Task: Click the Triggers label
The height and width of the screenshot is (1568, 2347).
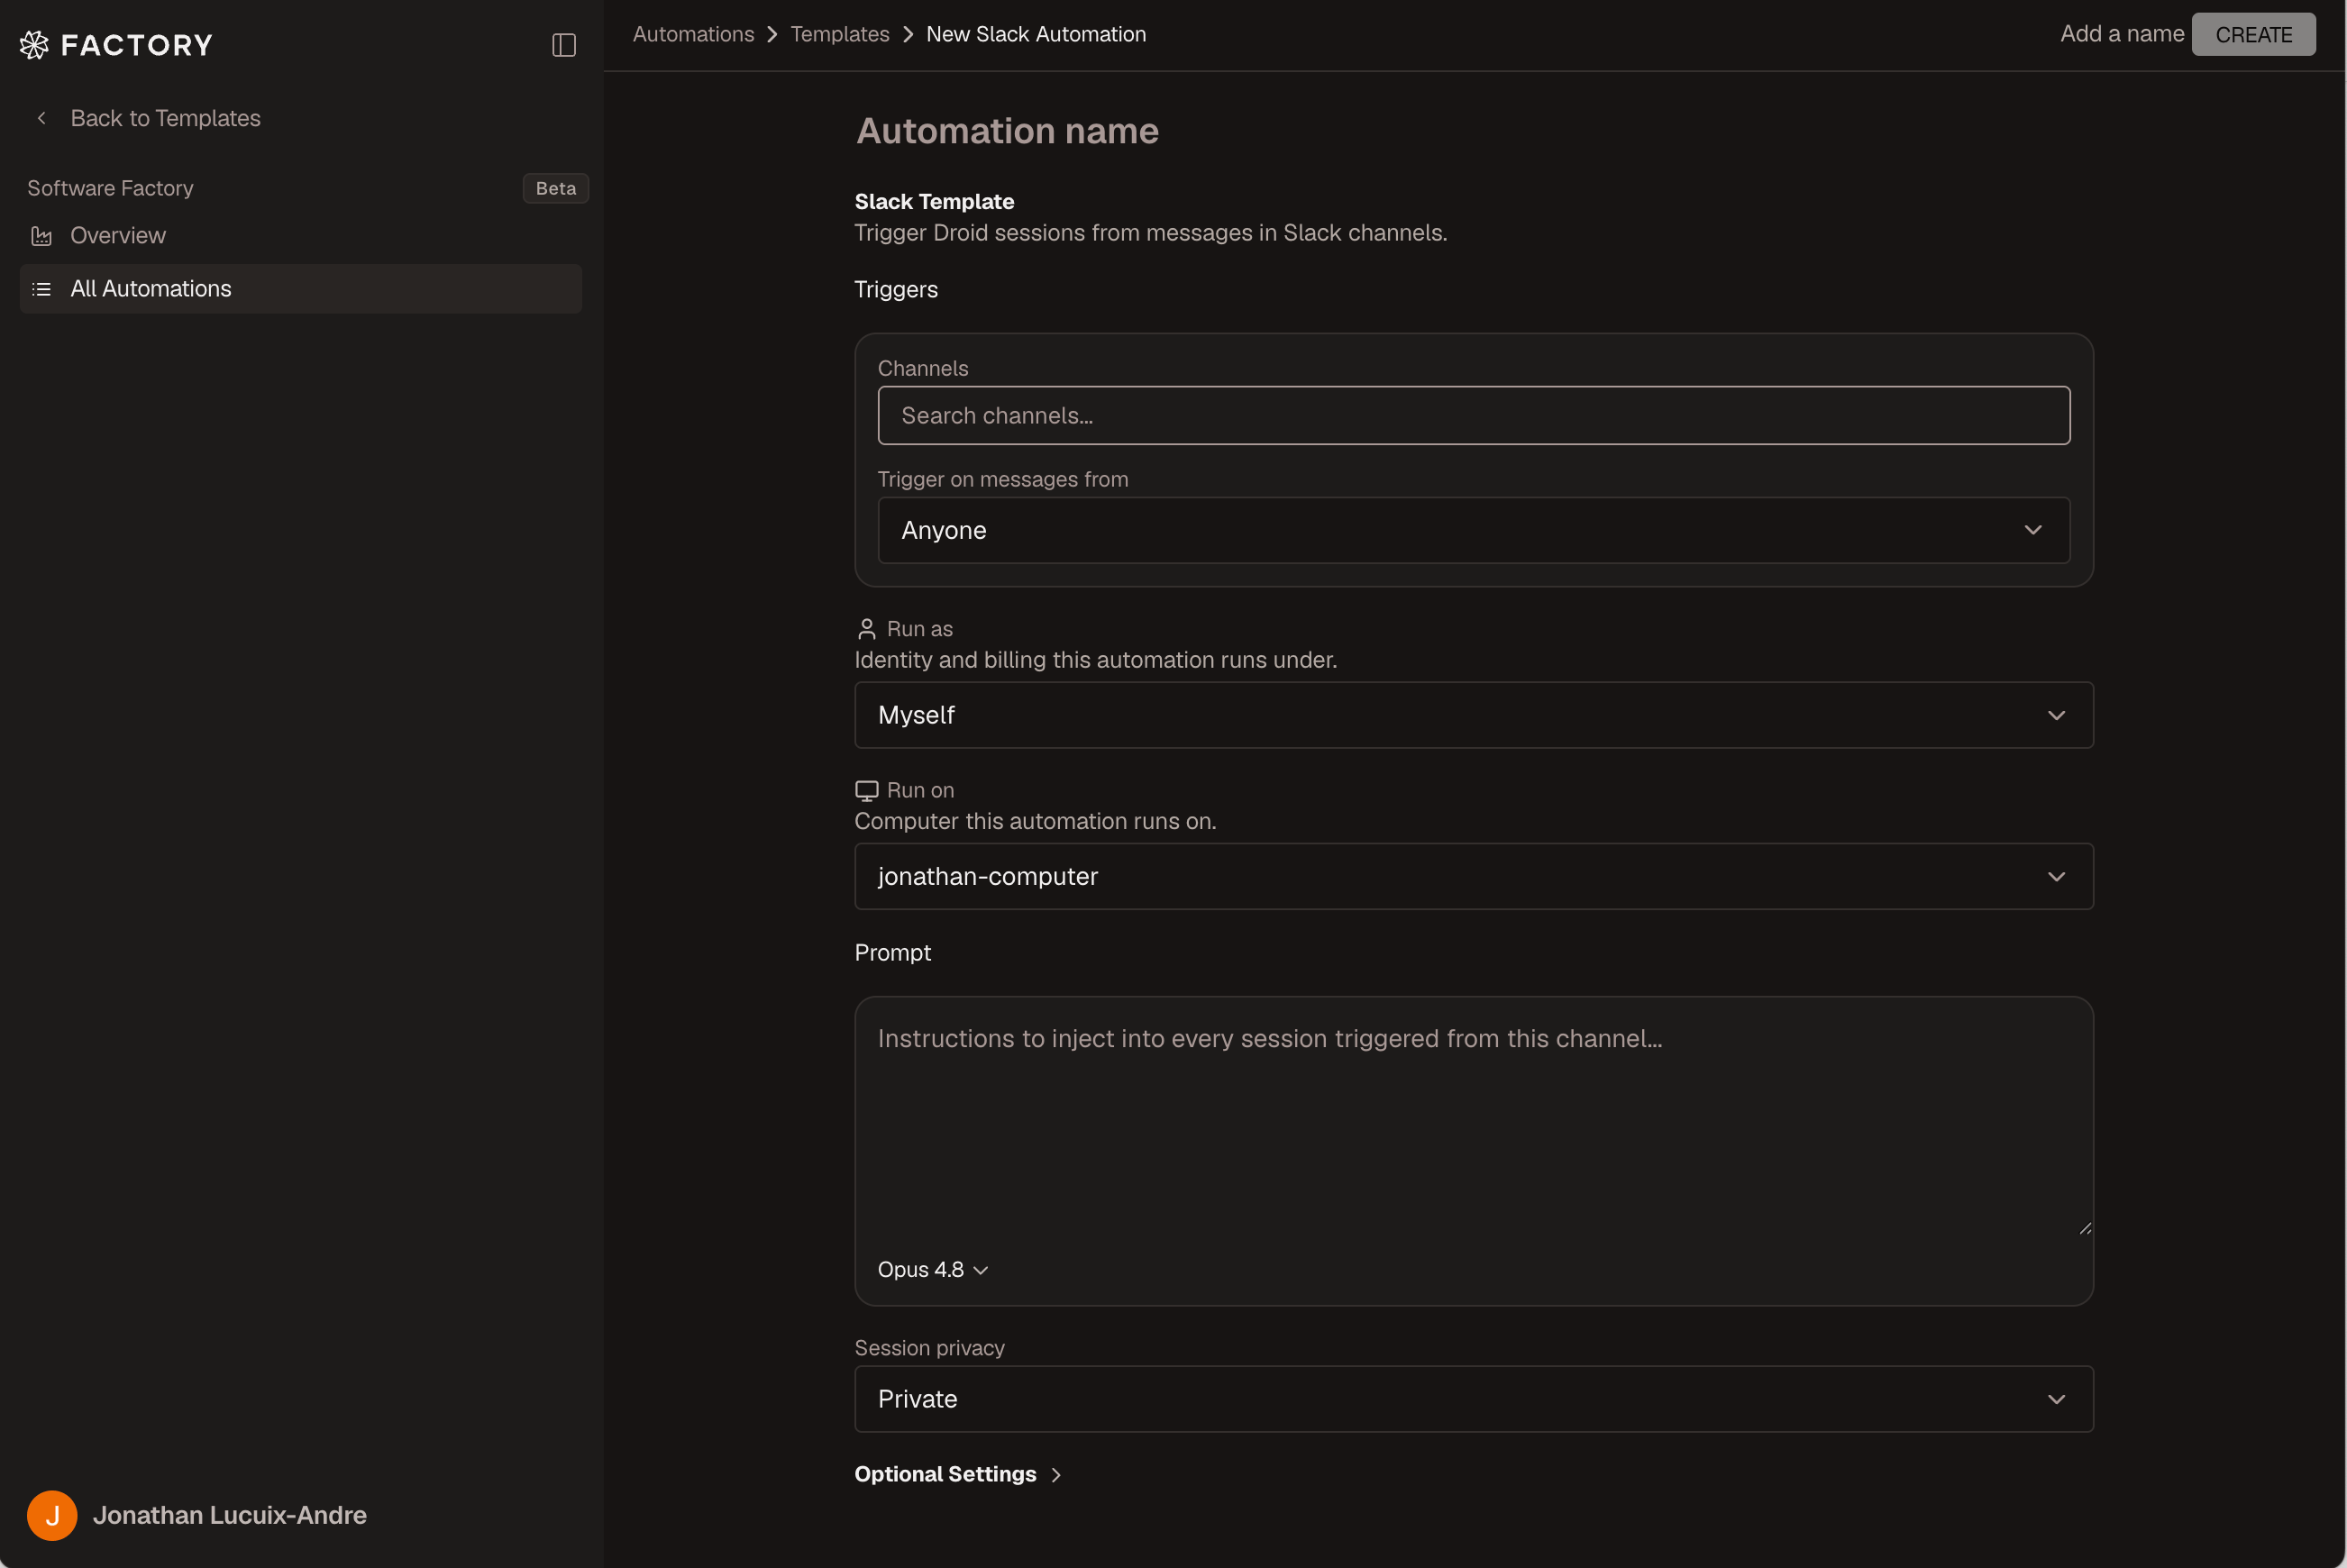Action: point(896,289)
